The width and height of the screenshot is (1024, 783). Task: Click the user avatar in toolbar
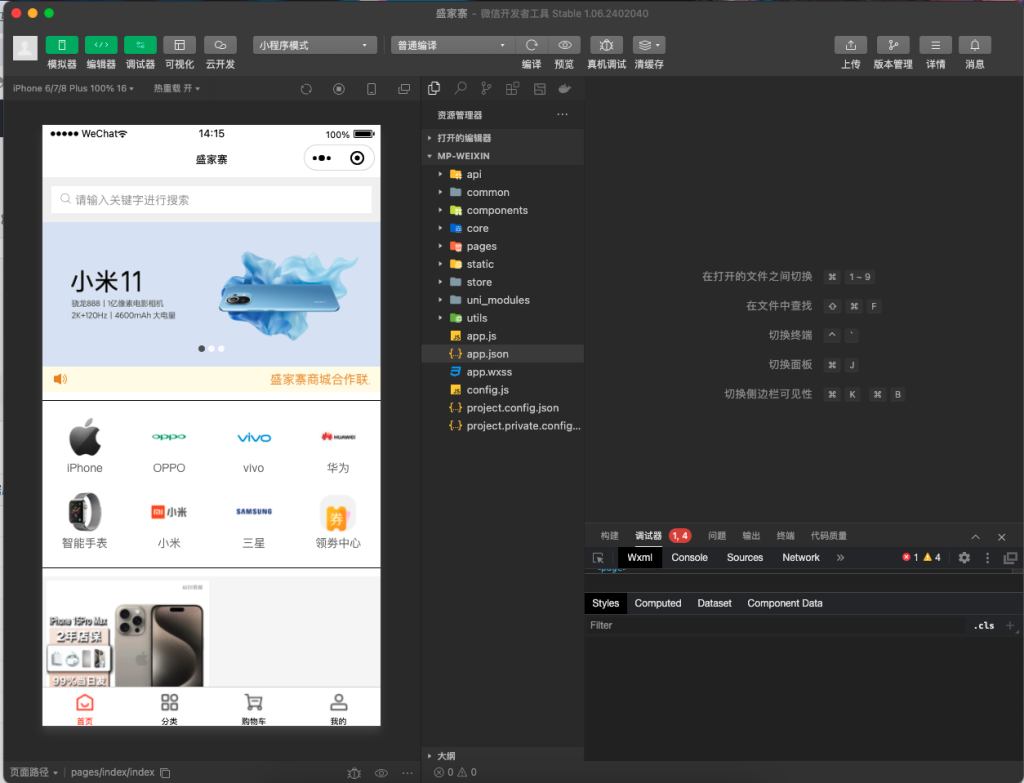point(25,48)
